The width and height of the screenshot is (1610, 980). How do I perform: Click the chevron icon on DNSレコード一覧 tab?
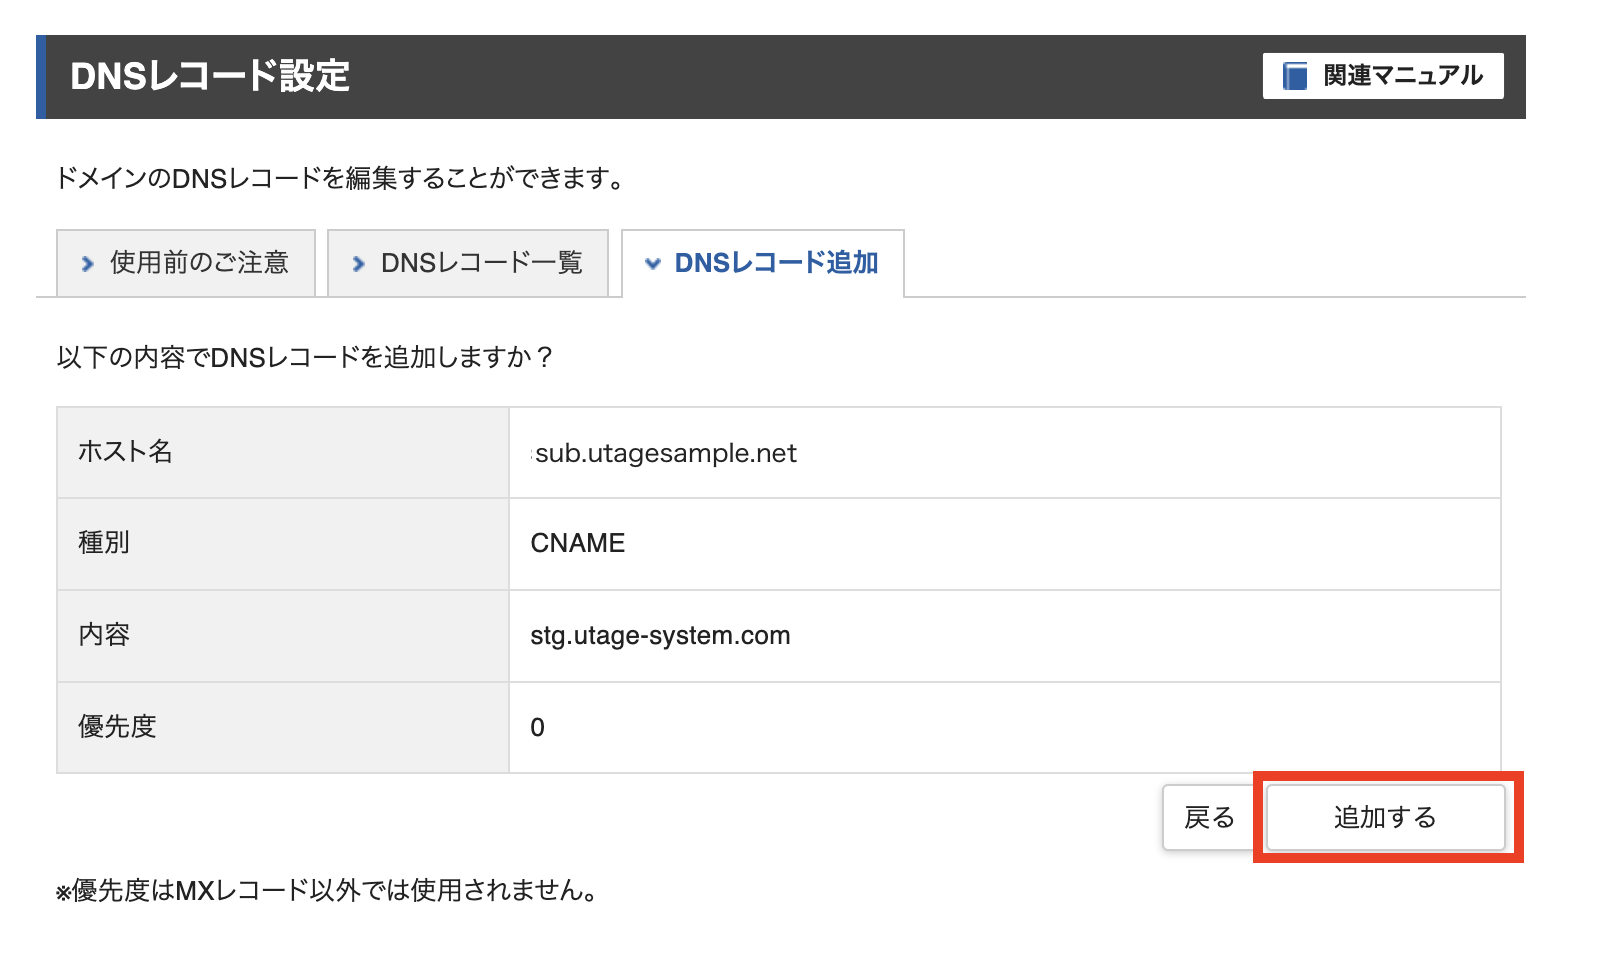(x=358, y=264)
